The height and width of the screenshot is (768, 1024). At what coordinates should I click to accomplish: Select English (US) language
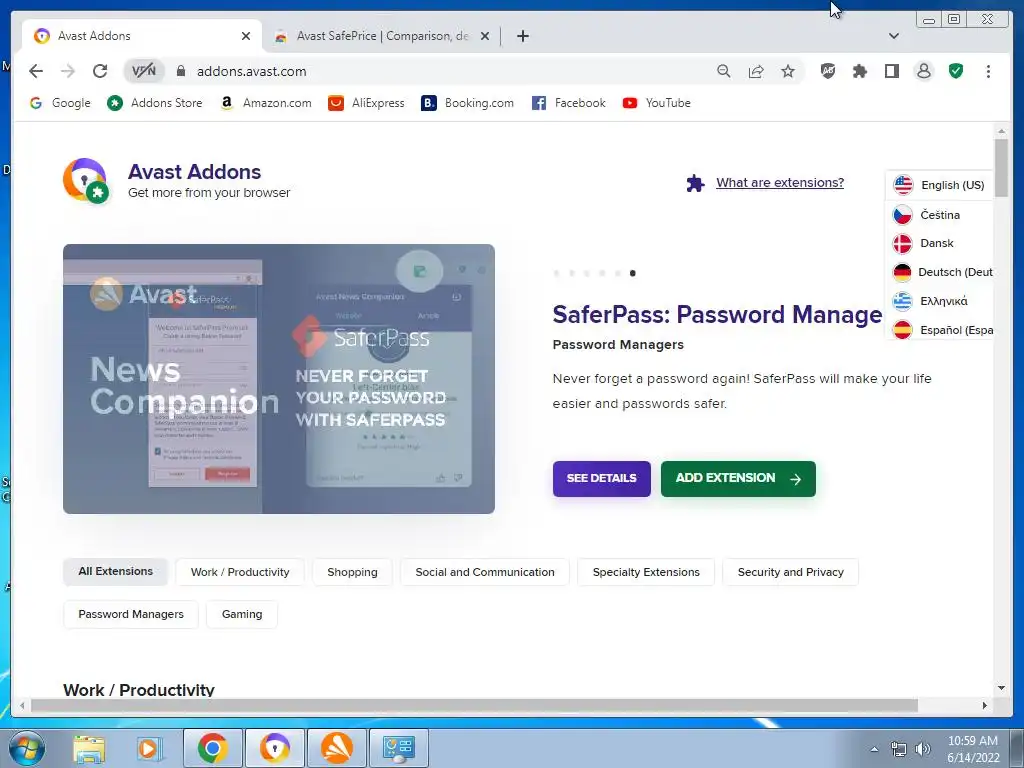939,185
